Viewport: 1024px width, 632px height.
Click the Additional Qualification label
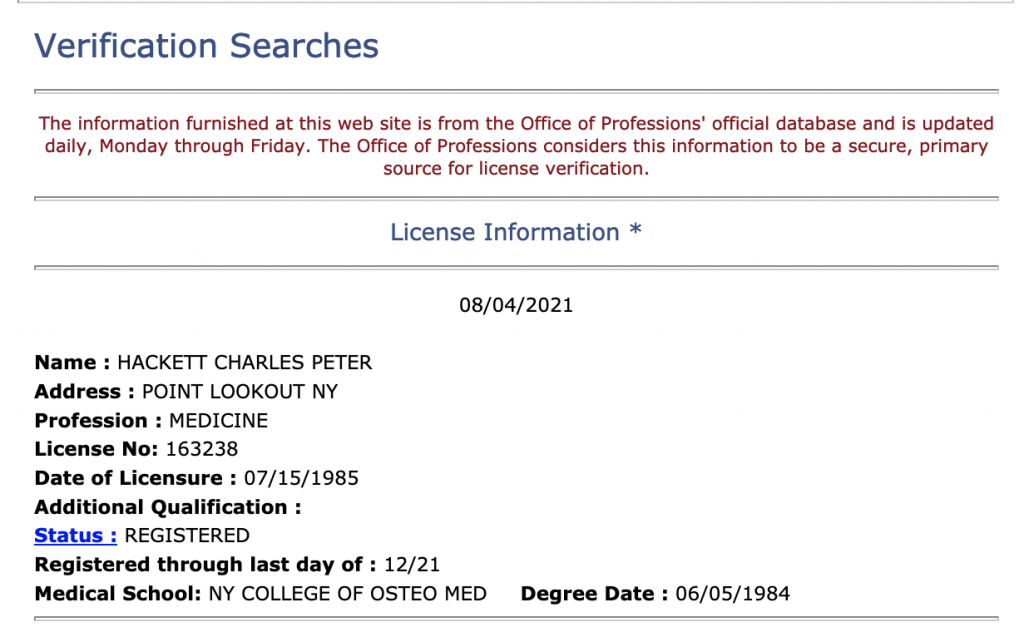(168, 507)
